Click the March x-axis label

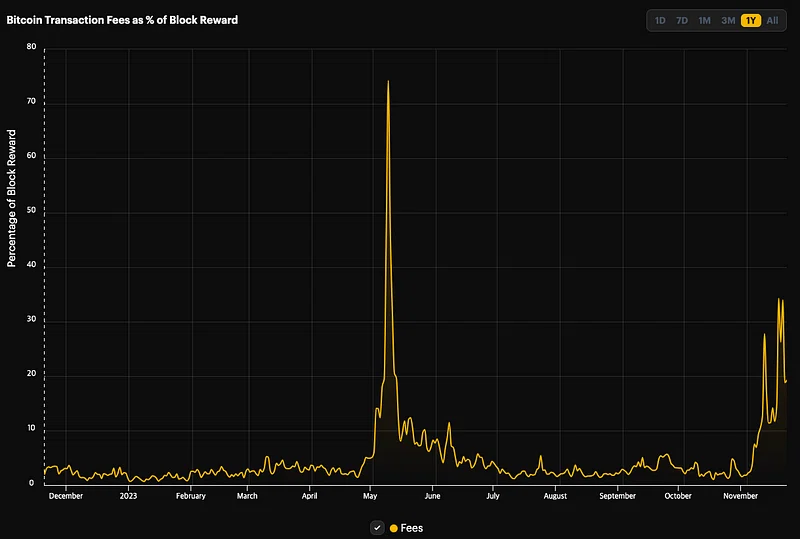tap(247, 496)
